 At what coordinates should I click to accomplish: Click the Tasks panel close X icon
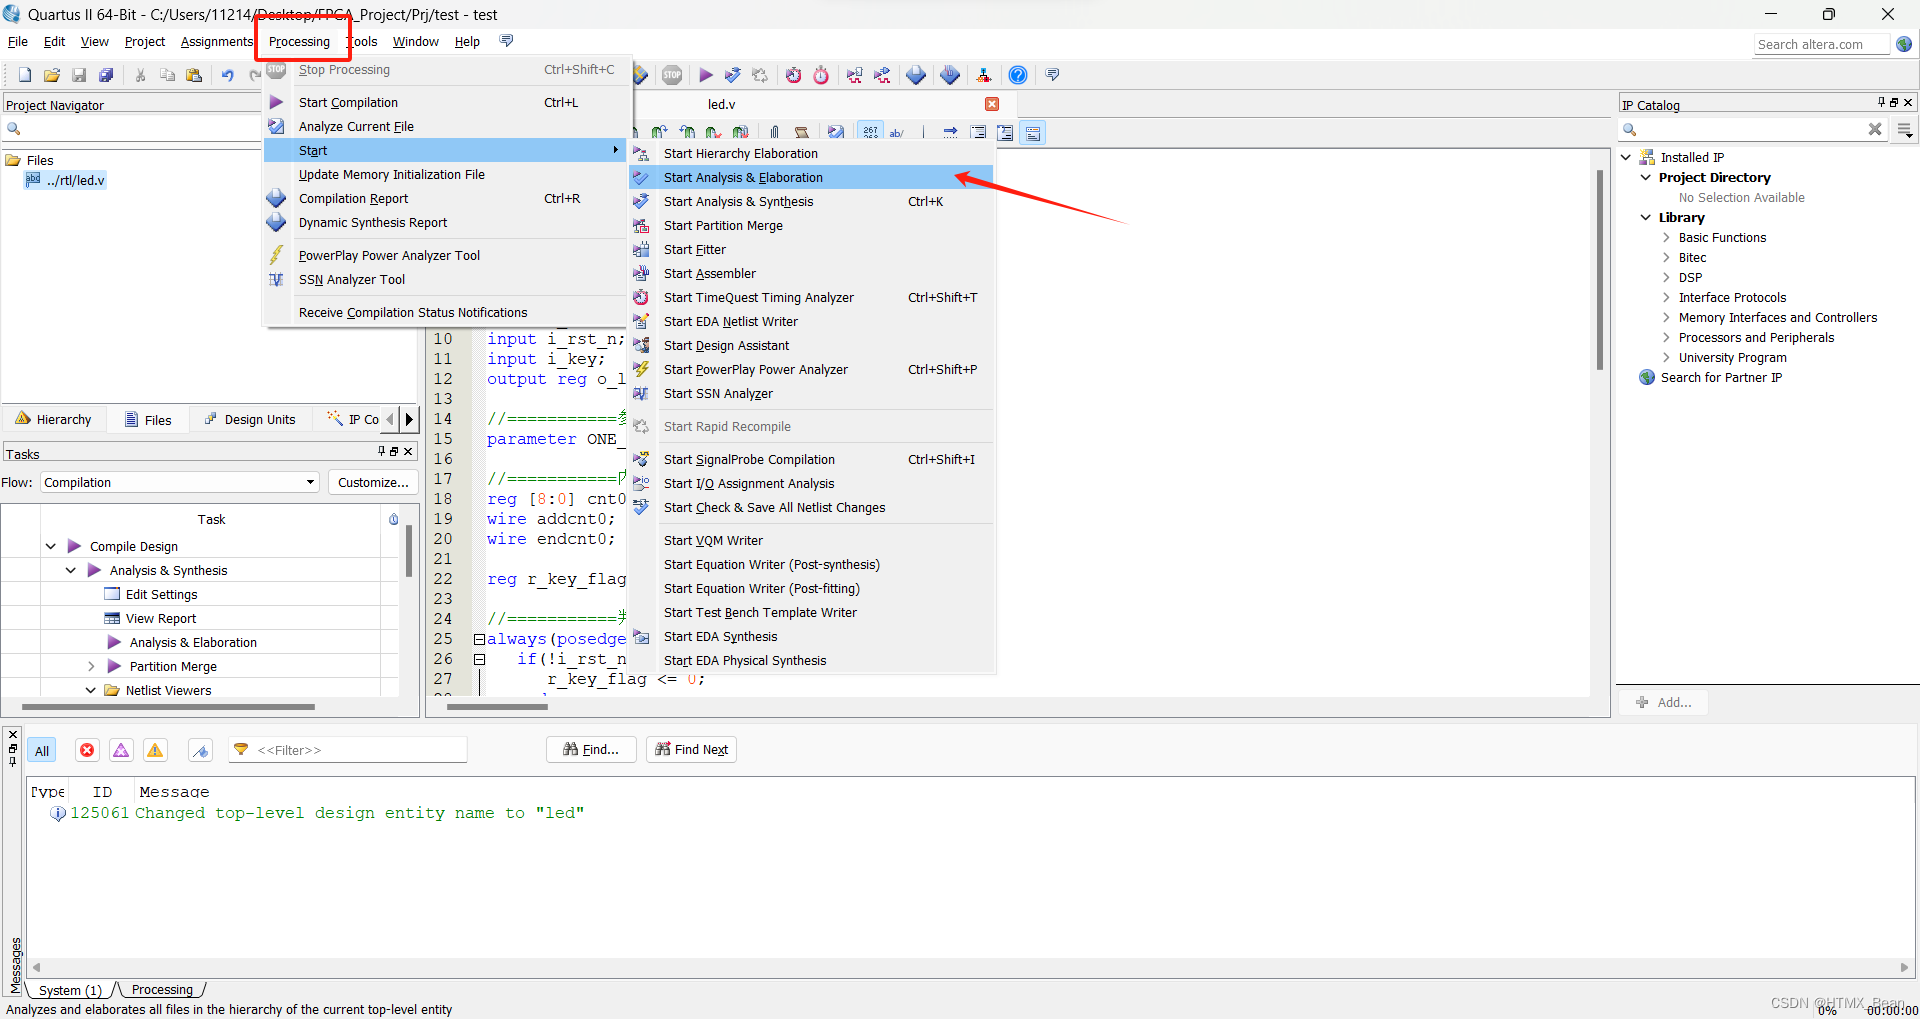pyautogui.click(x=408, y=452)
